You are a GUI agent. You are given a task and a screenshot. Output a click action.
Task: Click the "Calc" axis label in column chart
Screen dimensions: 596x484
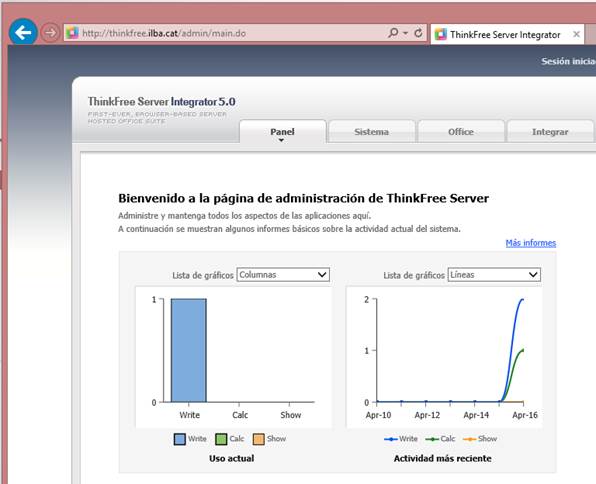pyautogui.click(x=240, y=415)
